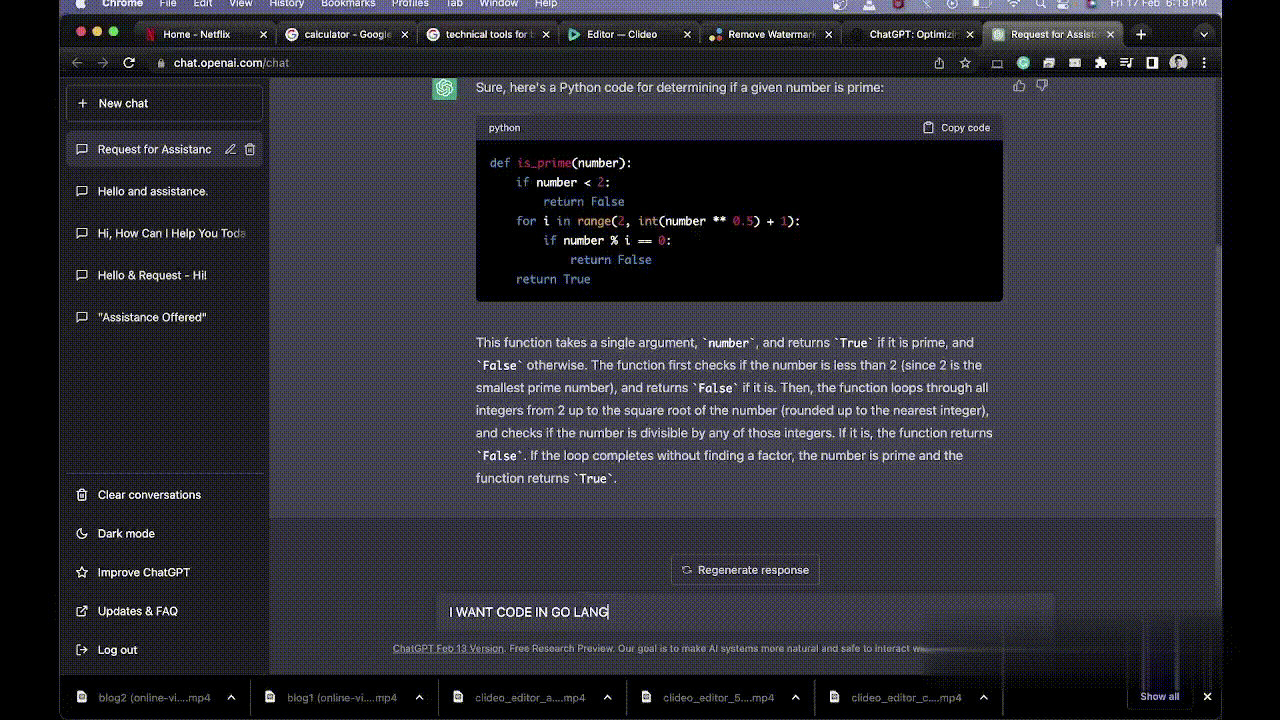The height and width of the screenshot is (720, 1280).
Task: Open the Hello and assistance conversation
Action: 153,191
